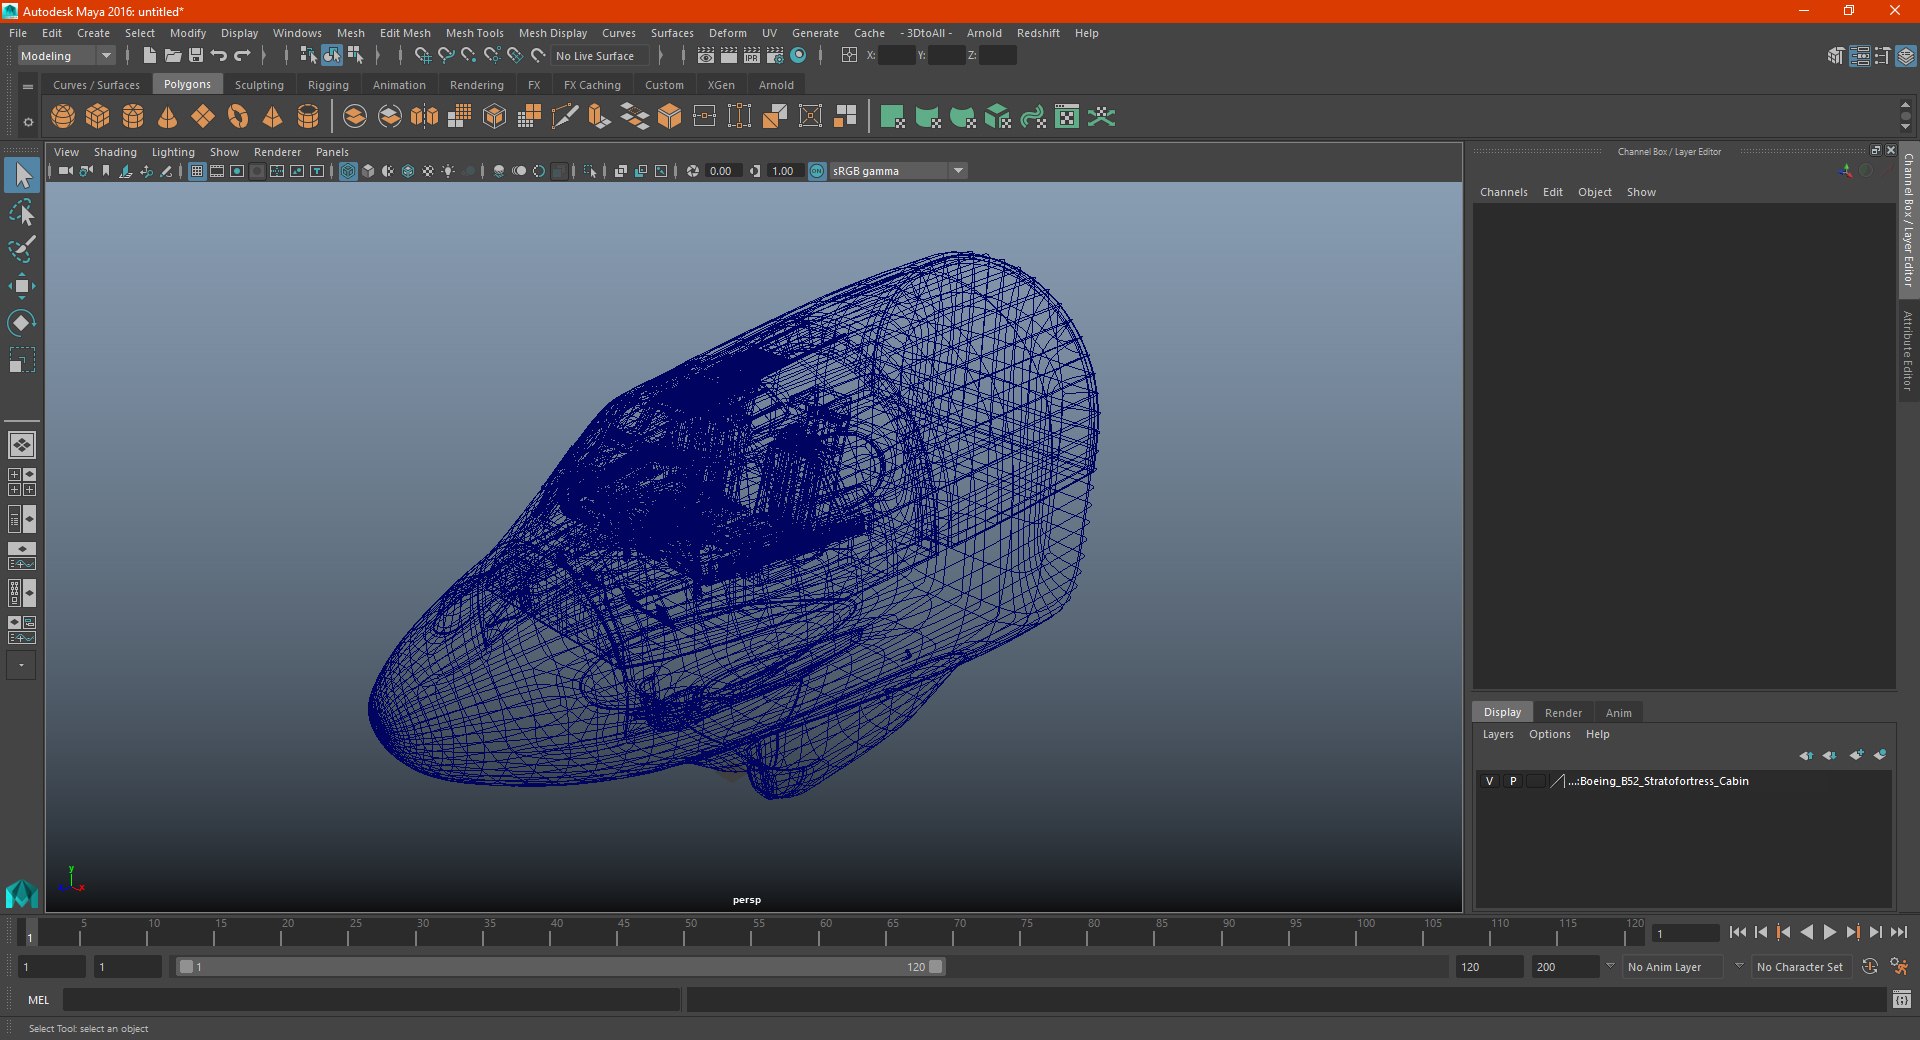Click the Mirror geometry shelf icon

coord(425,117)
